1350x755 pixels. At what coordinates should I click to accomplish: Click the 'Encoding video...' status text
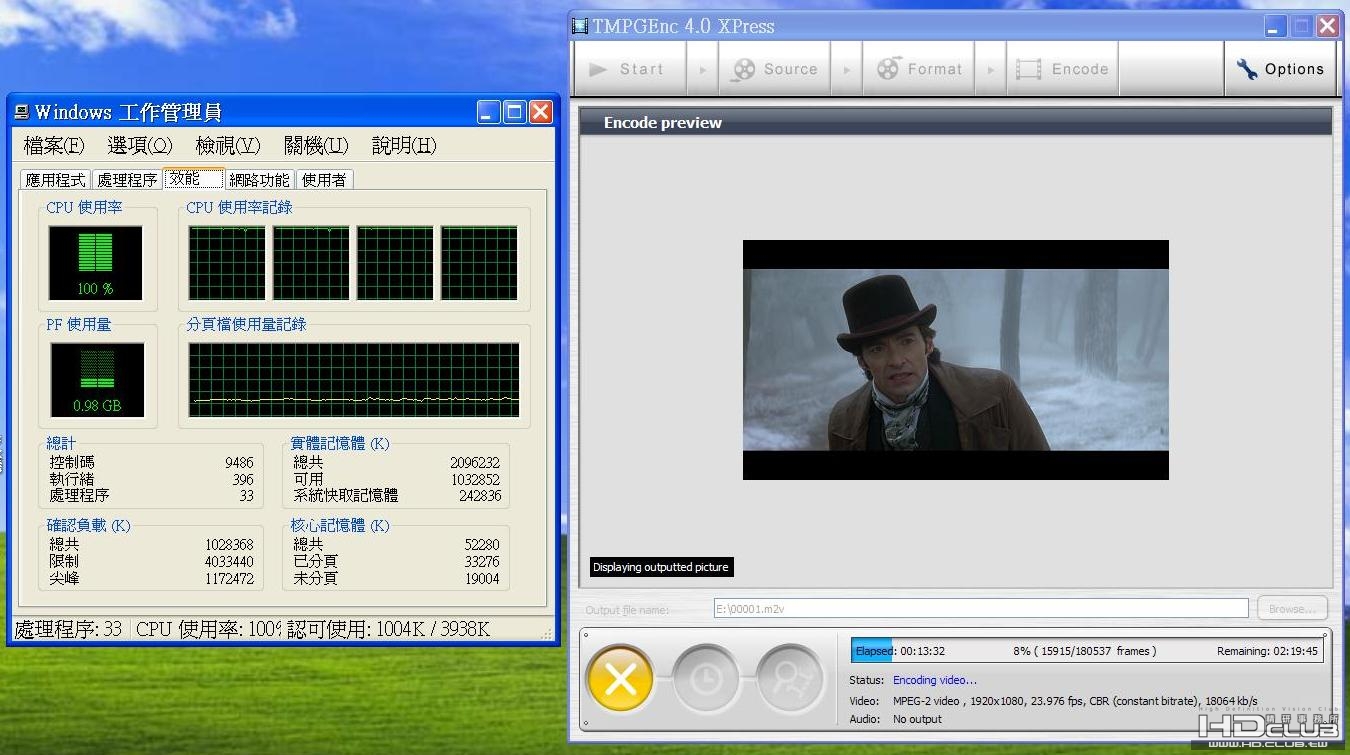pos(935,680)
